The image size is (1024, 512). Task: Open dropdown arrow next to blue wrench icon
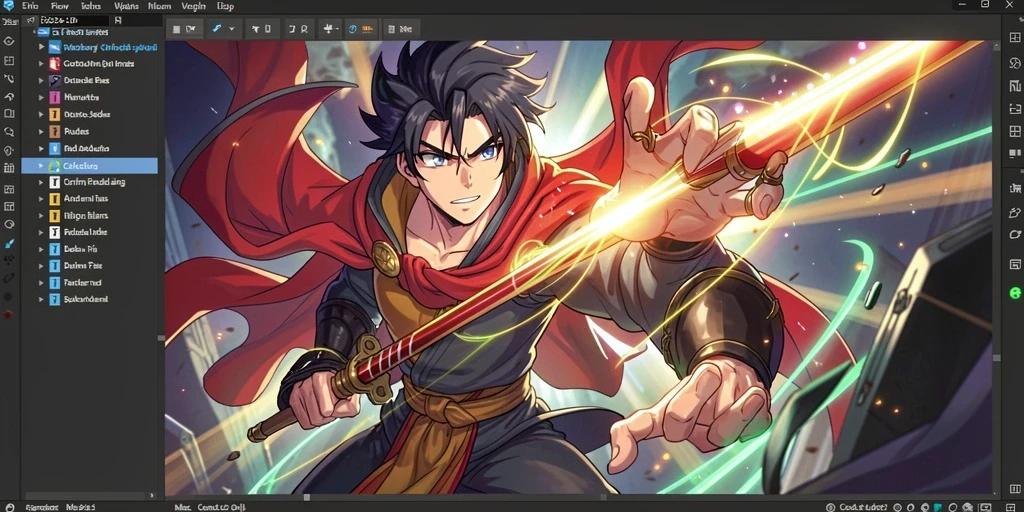(231, 29)
